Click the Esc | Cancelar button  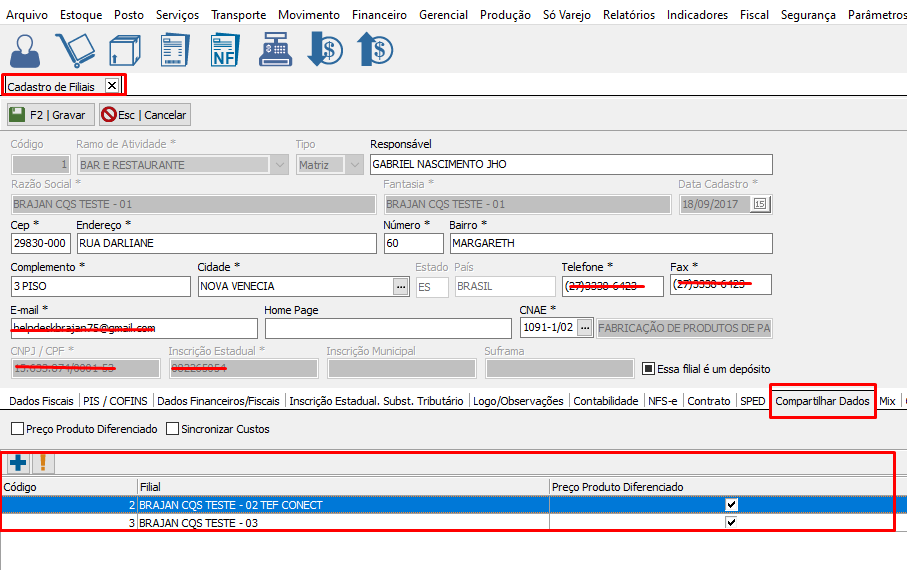(144, 115)
